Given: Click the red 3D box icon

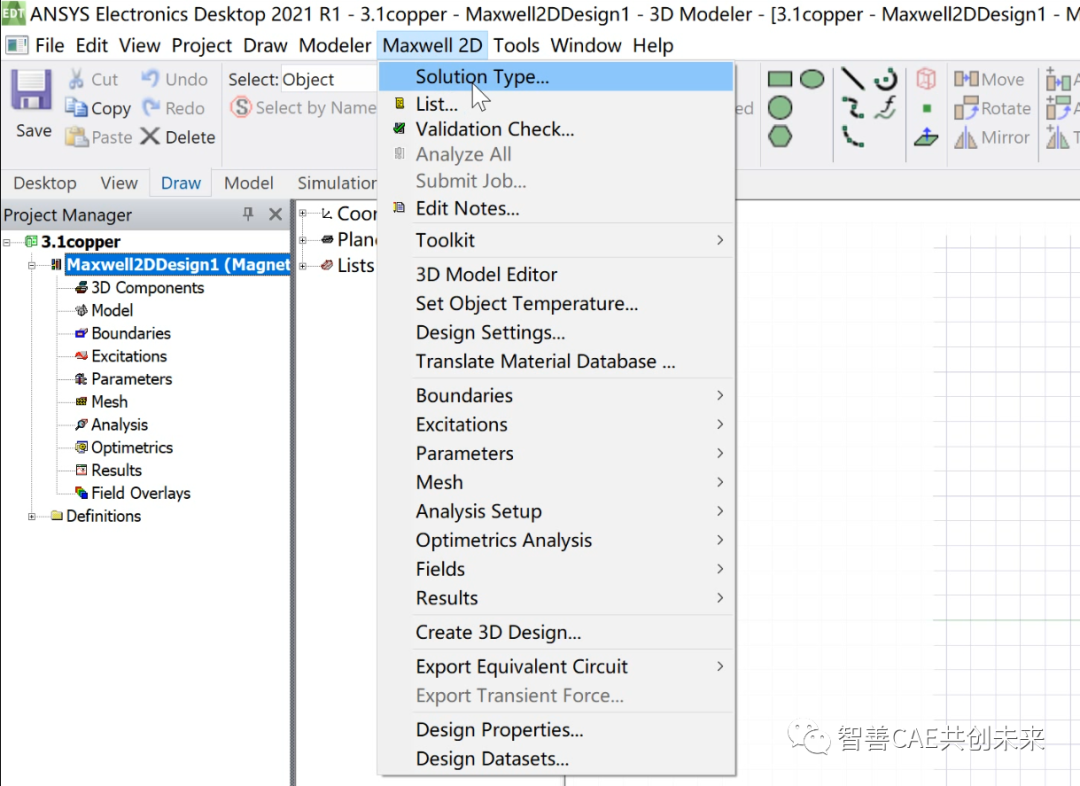Looking at the screenshot, I should click(x=926, y=79).
